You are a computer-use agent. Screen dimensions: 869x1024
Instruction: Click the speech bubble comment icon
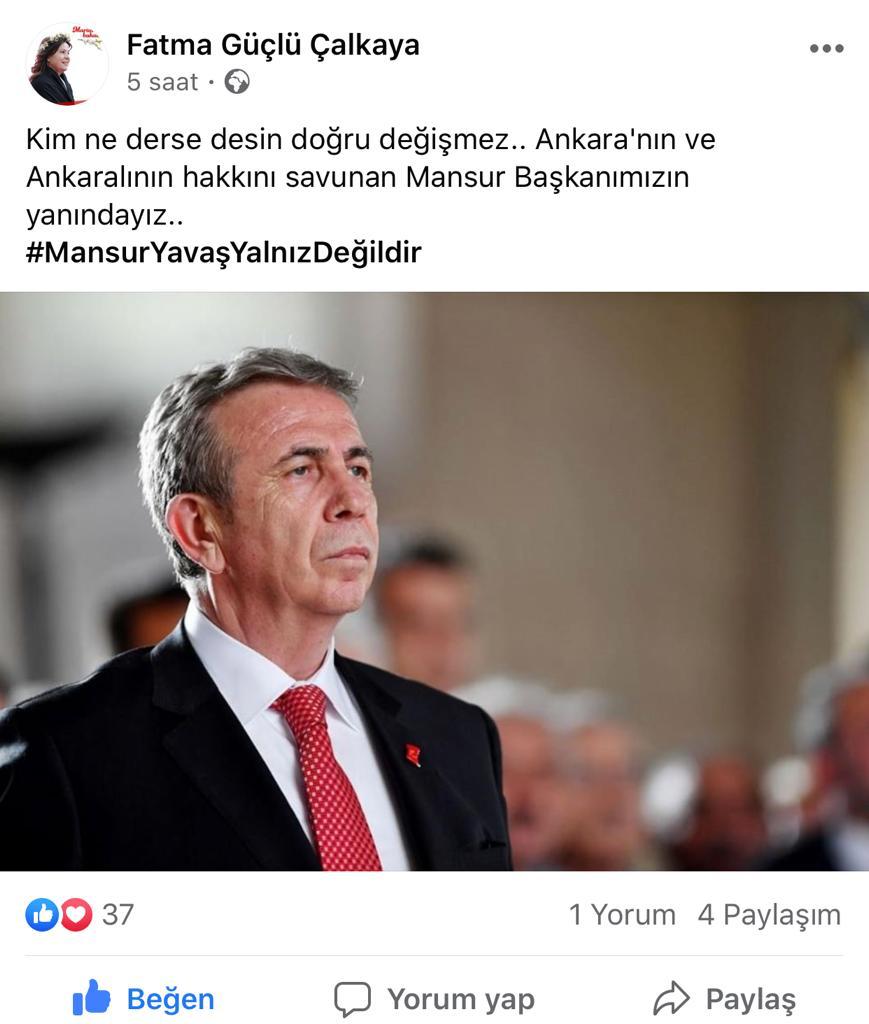[353, 999]
